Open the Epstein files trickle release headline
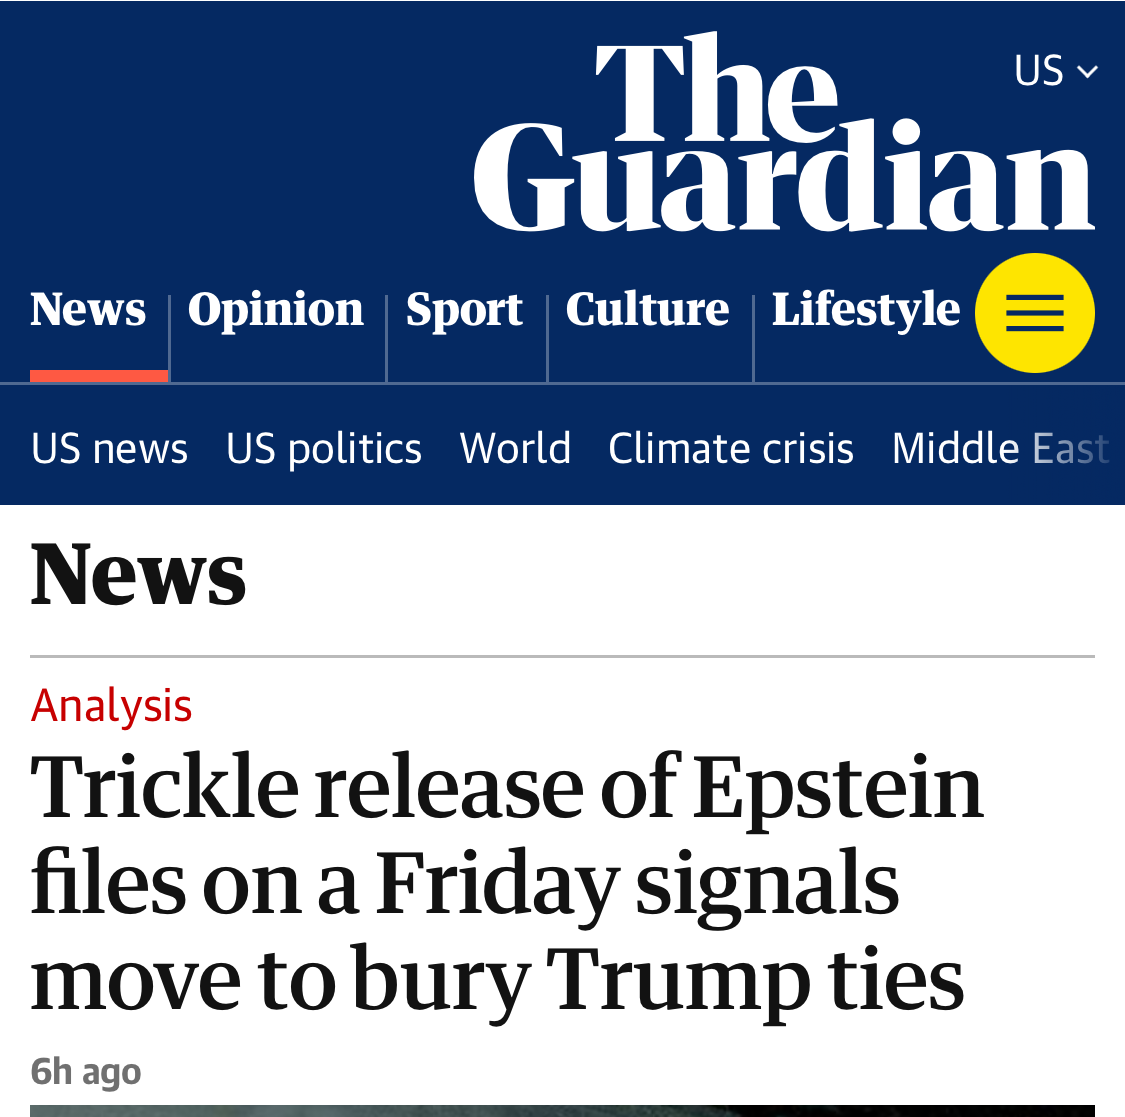Screen dimensions: 1125x1117 [x=506, y=882]
